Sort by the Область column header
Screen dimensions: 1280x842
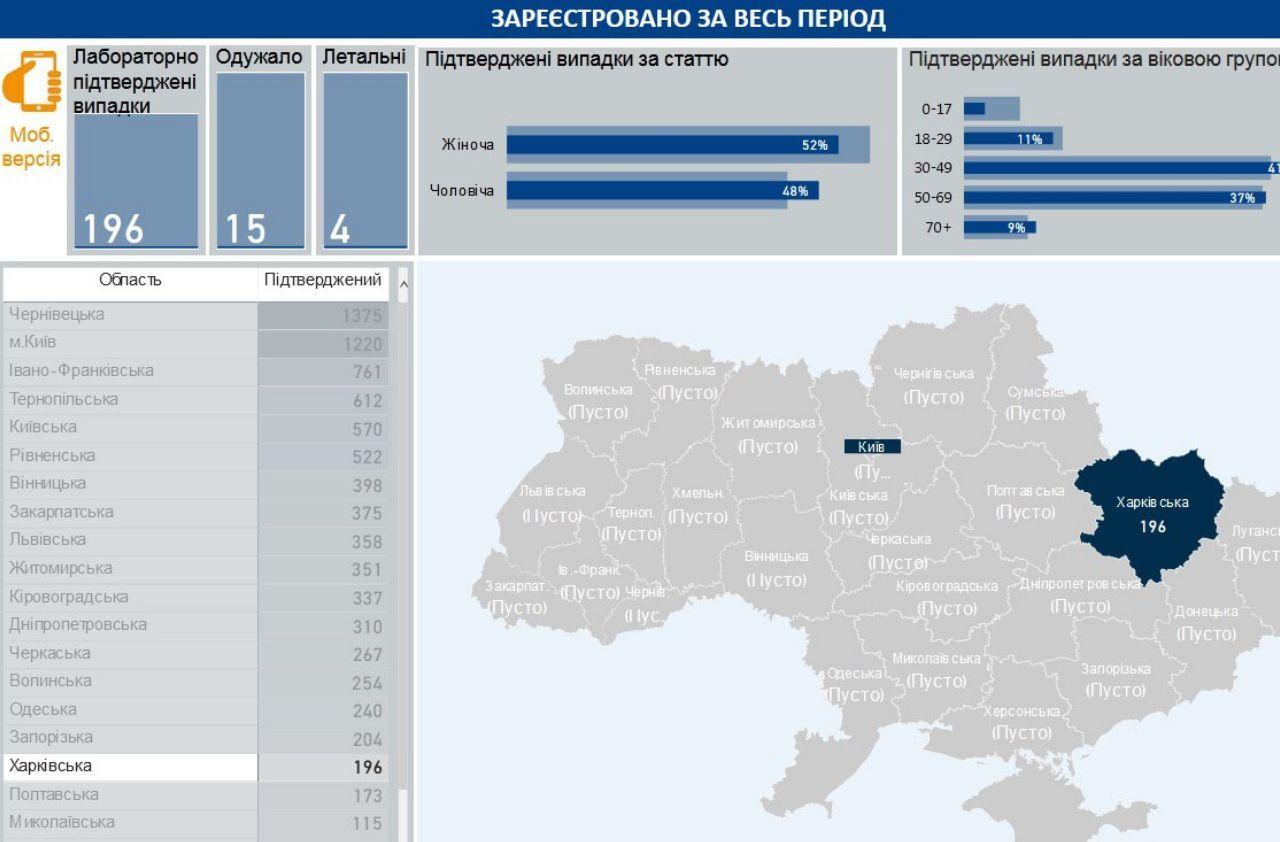click(130, 280)
